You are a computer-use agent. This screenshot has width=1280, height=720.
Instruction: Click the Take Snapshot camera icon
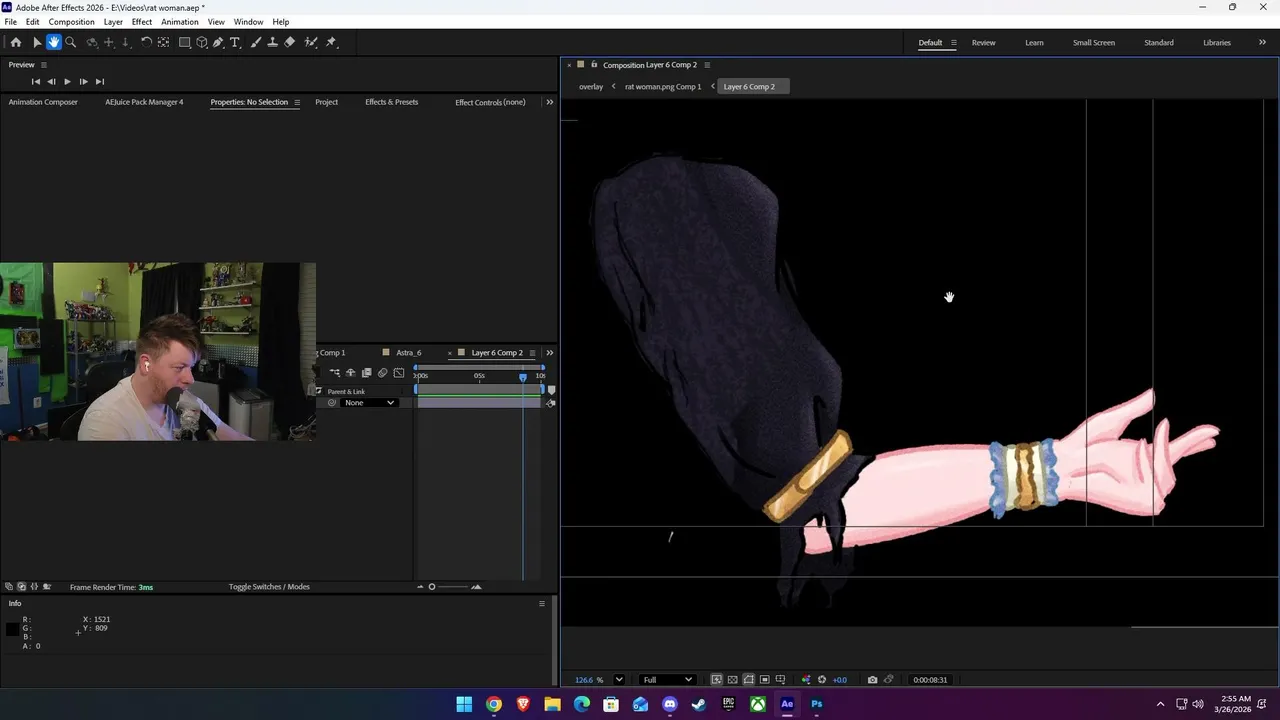point(872,680)
